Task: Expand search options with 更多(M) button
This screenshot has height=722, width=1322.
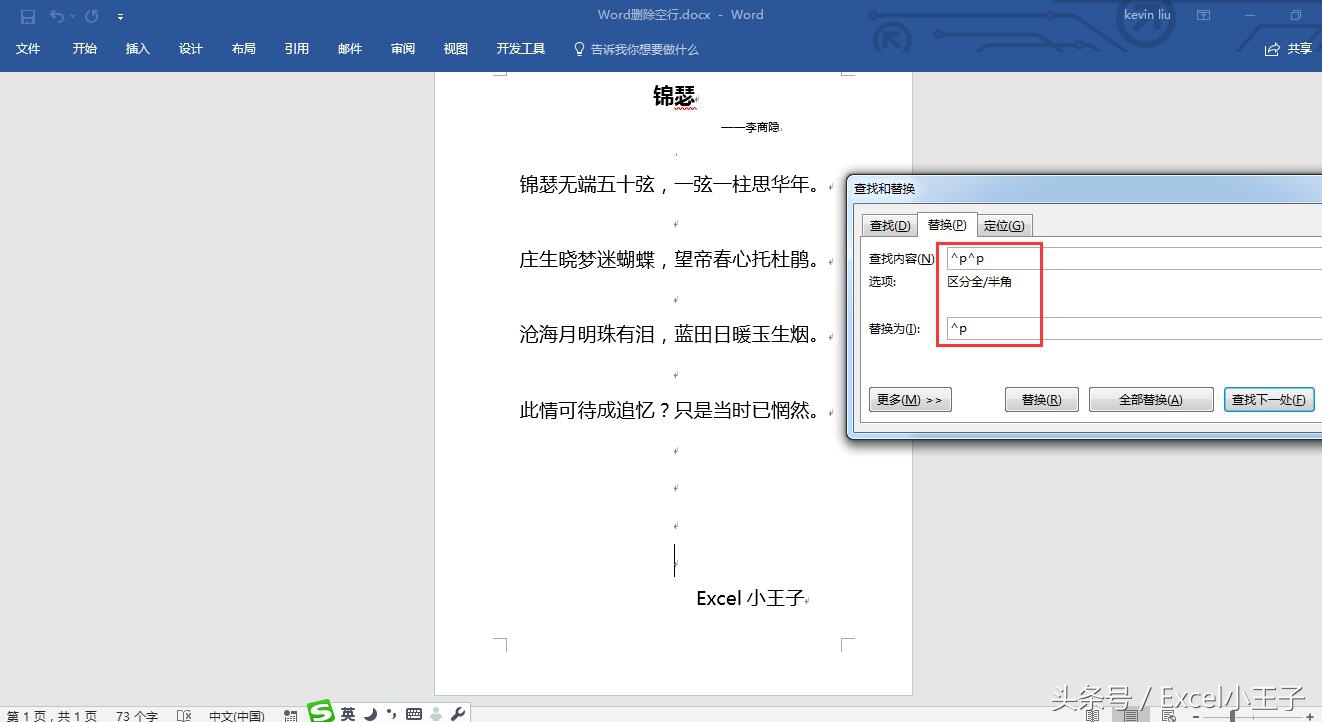Action: (909, 399)
